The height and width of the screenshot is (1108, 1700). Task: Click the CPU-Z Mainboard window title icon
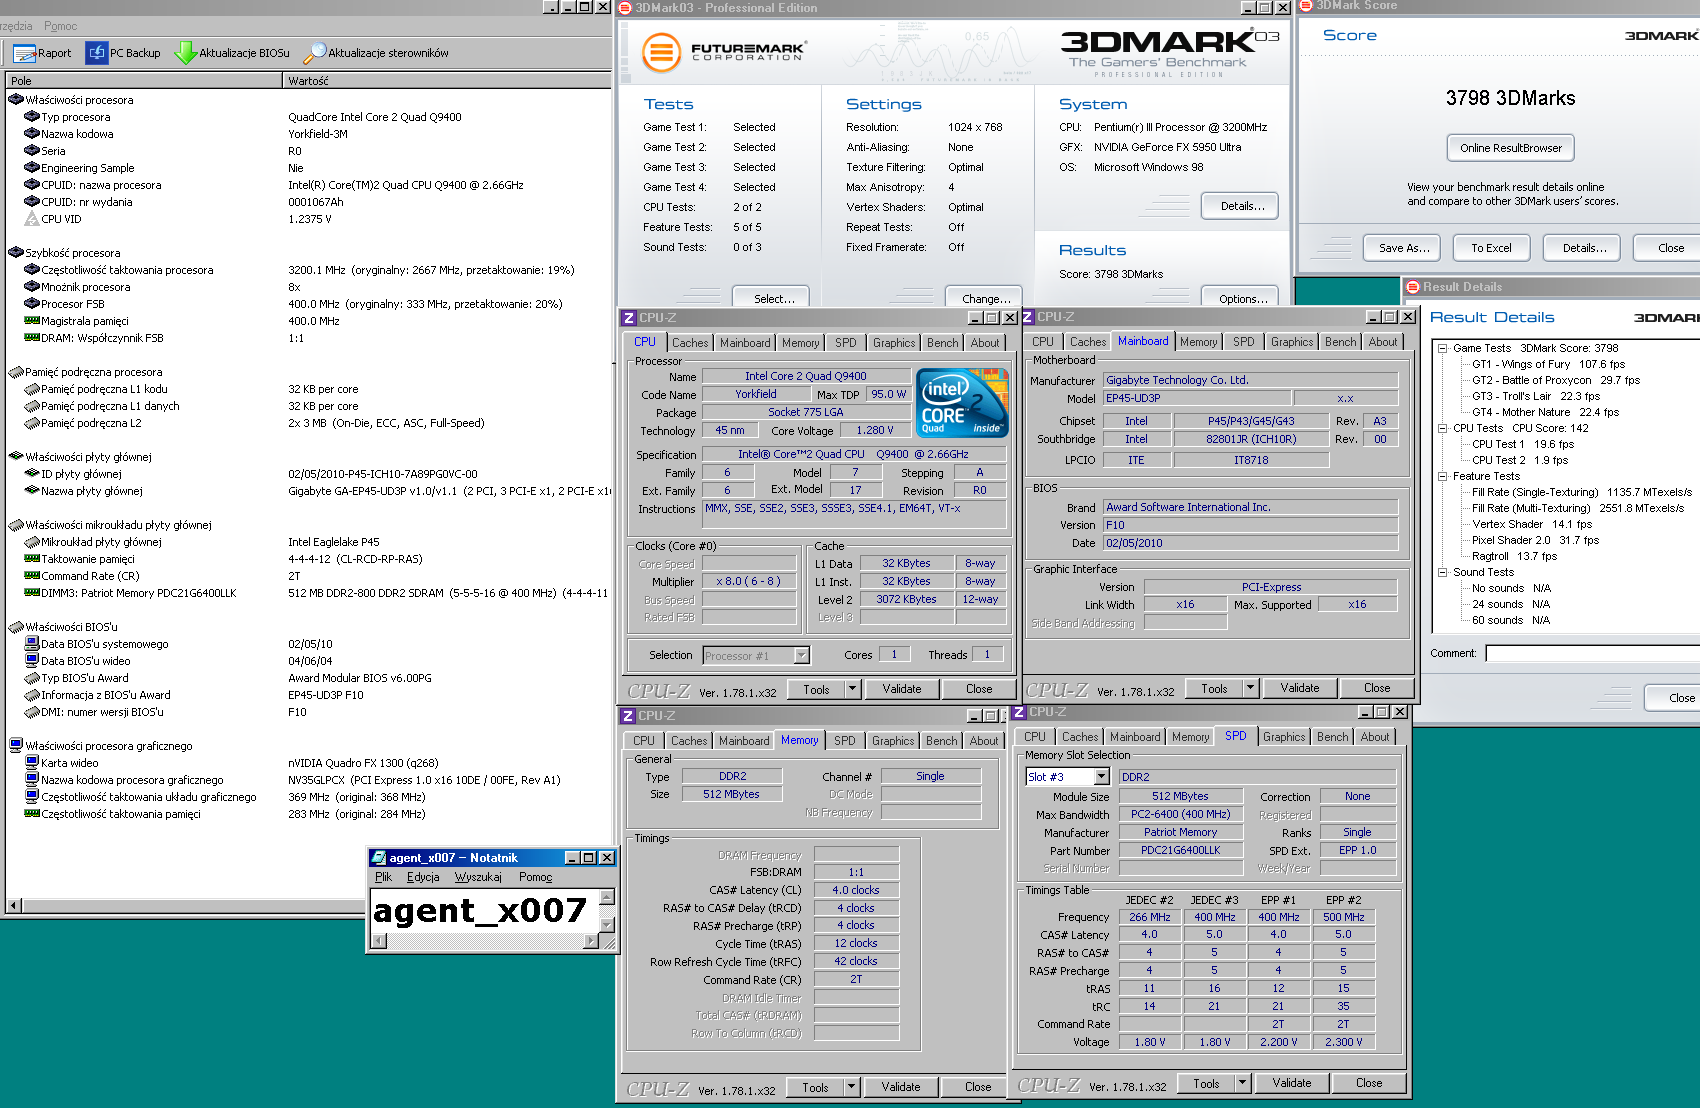(1027, 317)
